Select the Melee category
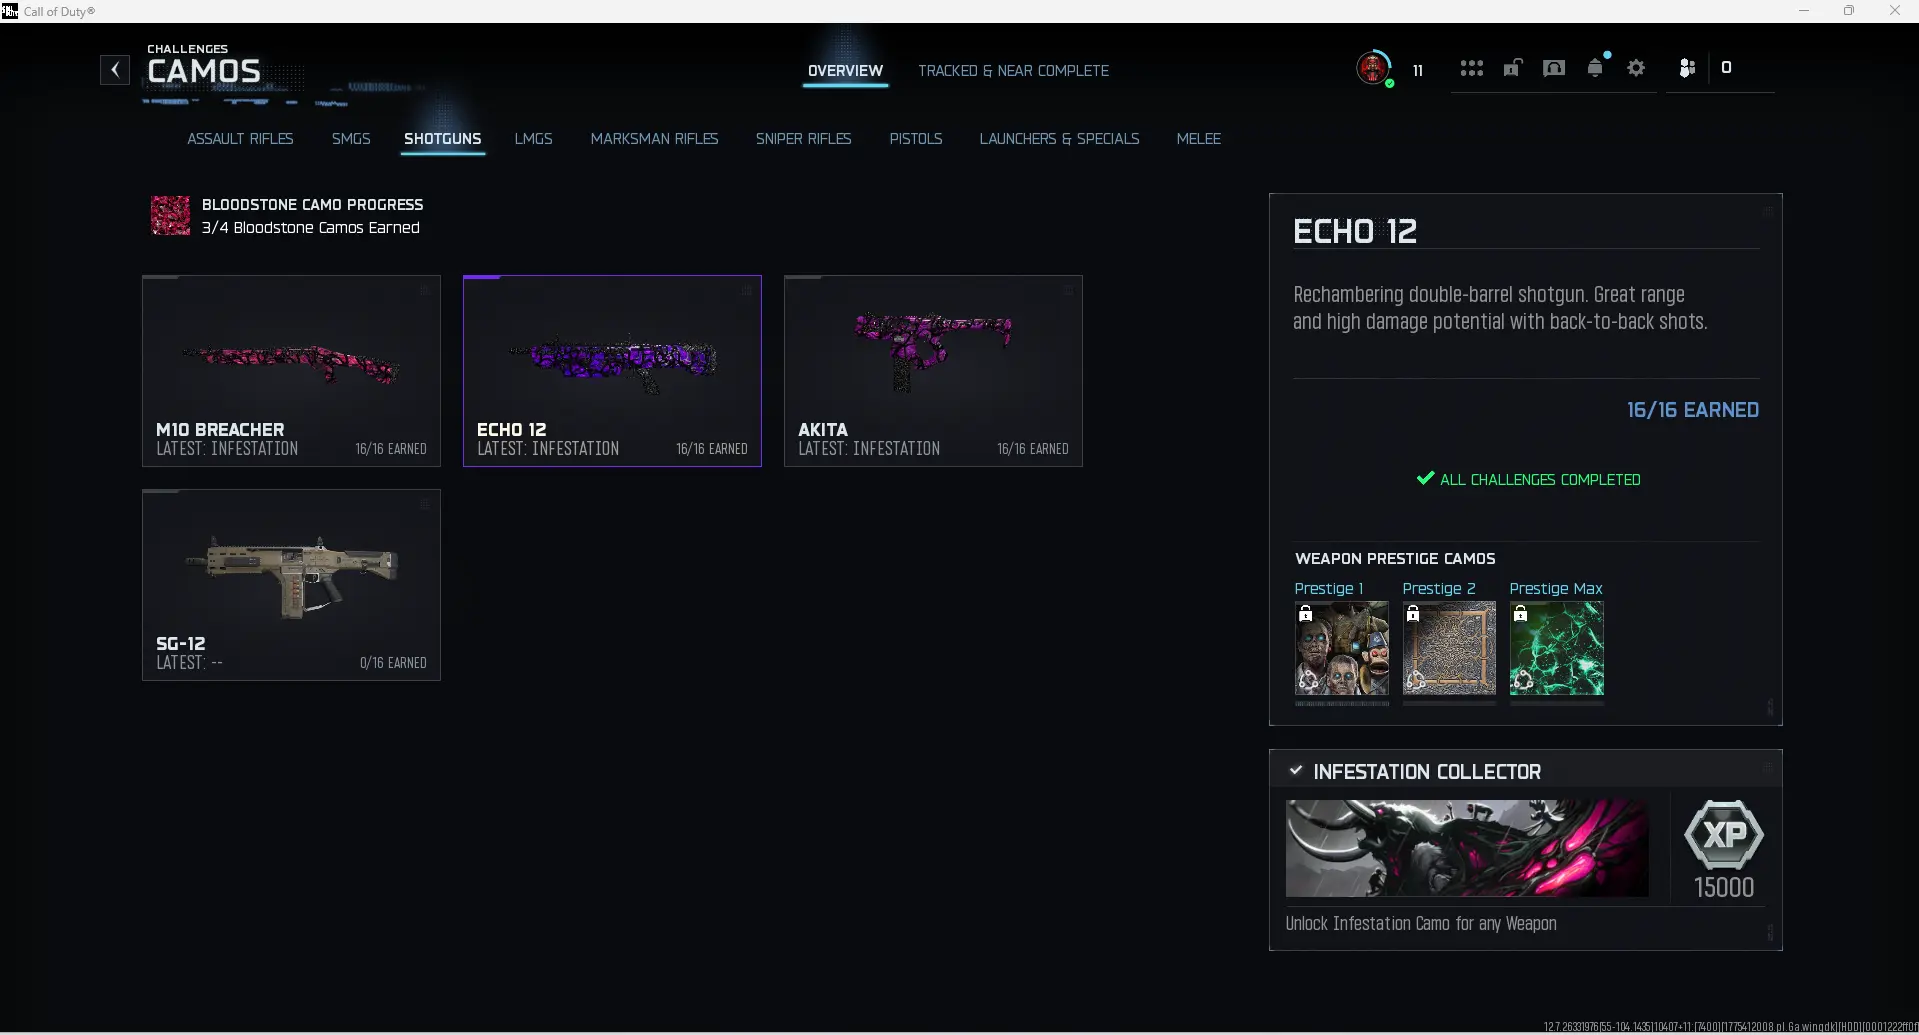The image size is (1919, 1035). (x=1198, y=139)
